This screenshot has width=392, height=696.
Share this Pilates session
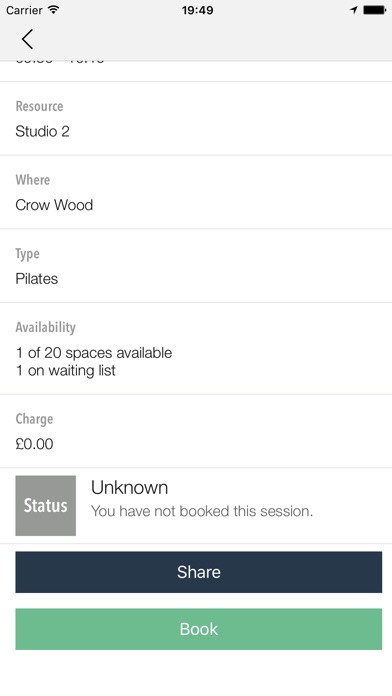pyautogui.click(x=198, y=572)
